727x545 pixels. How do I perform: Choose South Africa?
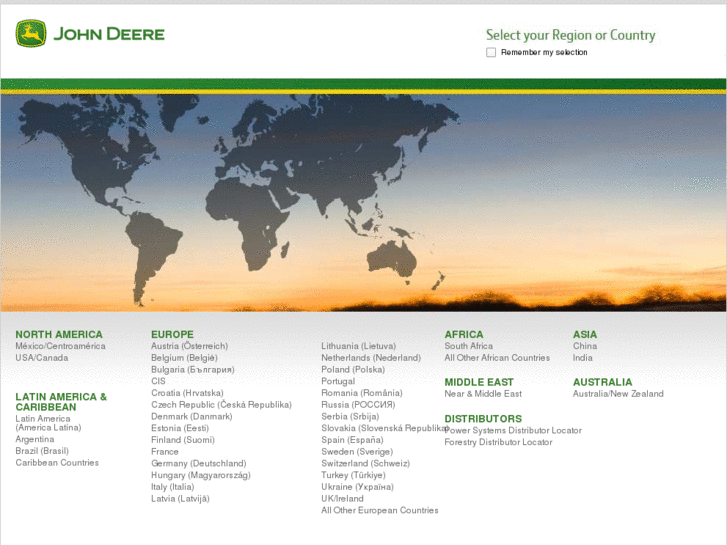(x=469, y=346)
